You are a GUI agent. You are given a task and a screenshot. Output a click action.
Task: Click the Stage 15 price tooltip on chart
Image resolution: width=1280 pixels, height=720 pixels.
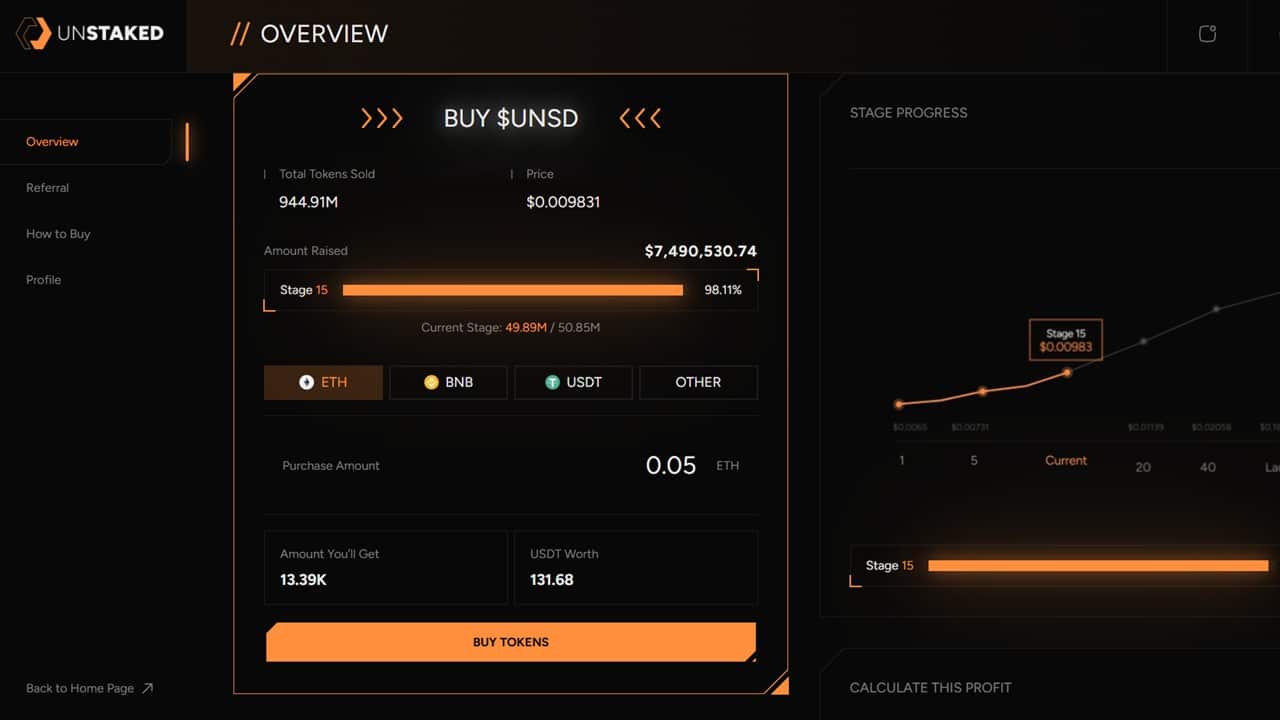tap(1065, 340)
